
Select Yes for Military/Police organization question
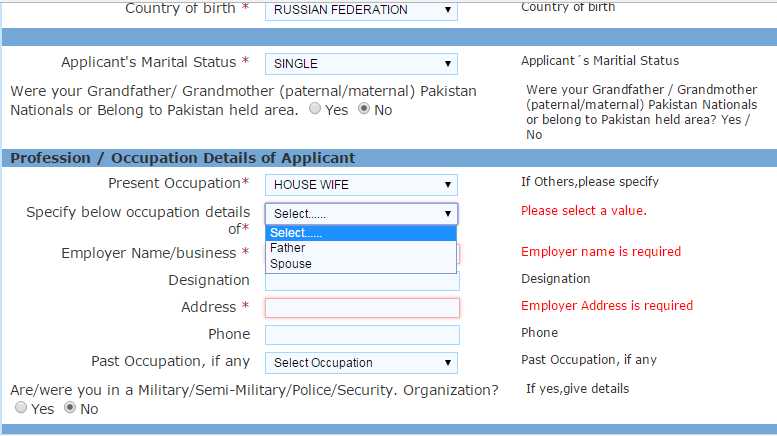pos(21,408)
